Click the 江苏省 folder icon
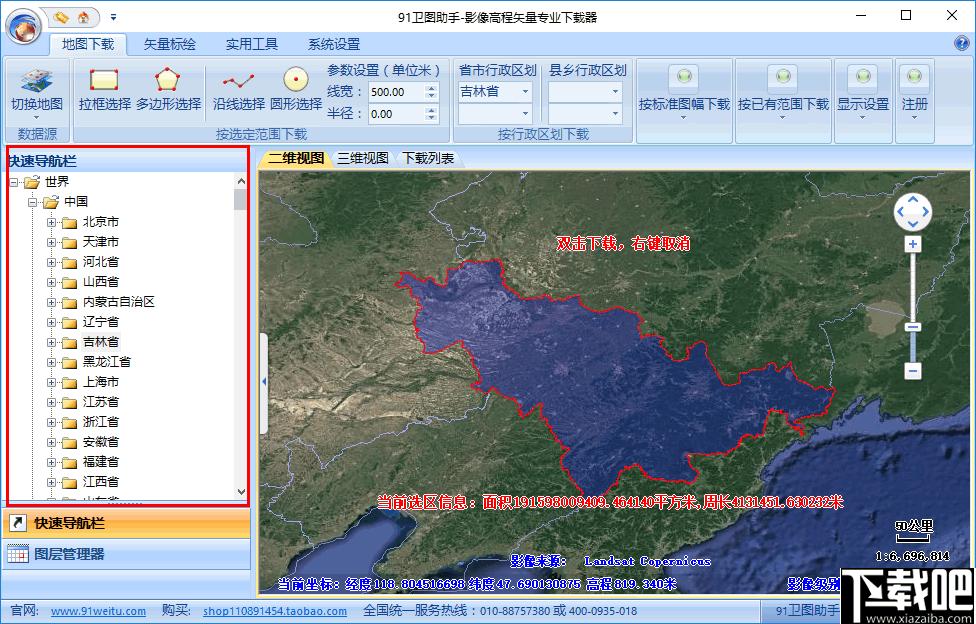 [x=69, y=402]
